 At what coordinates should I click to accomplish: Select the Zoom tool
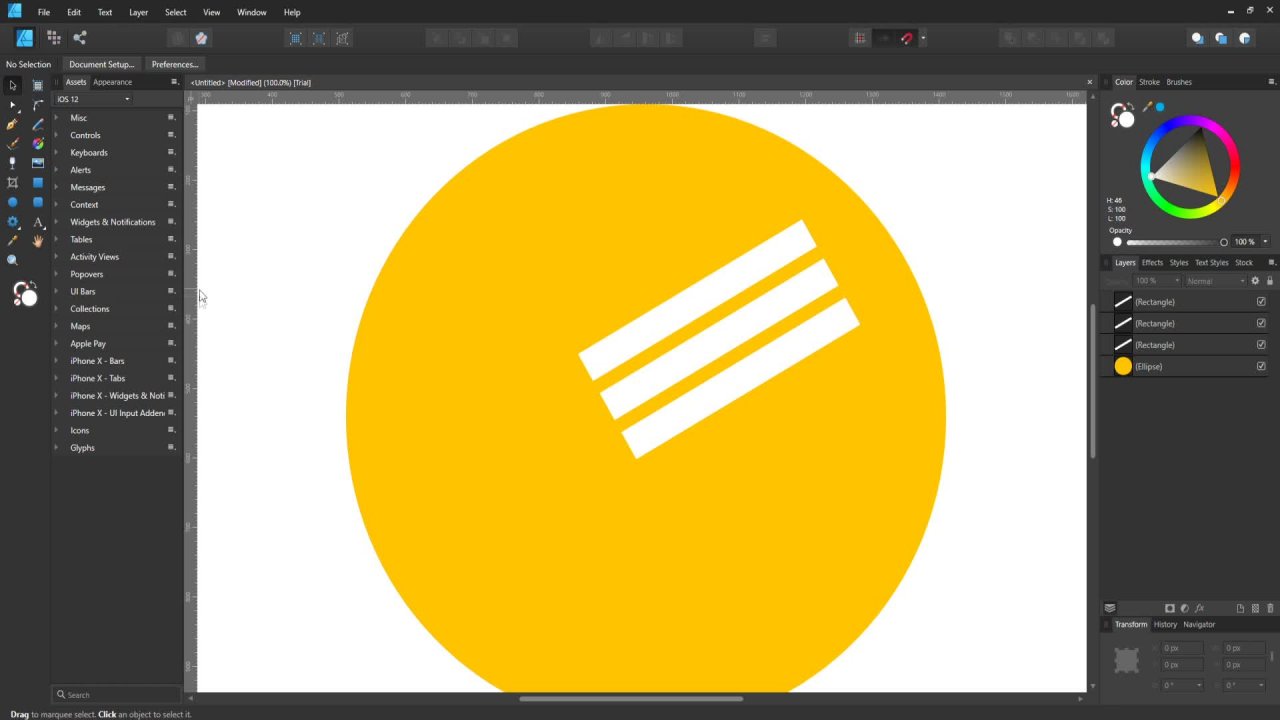12,260
